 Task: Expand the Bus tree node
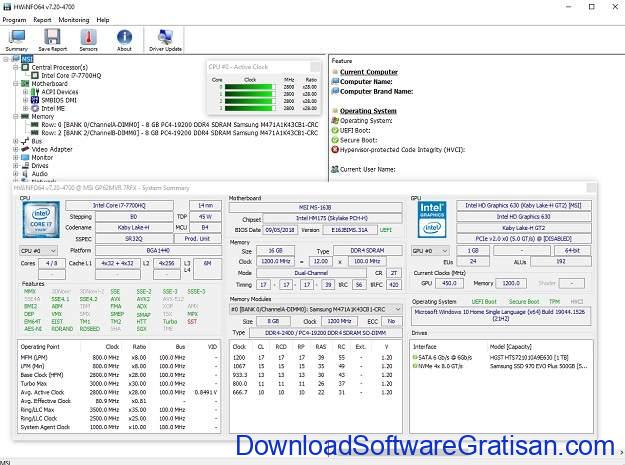(x=16, y=141)
